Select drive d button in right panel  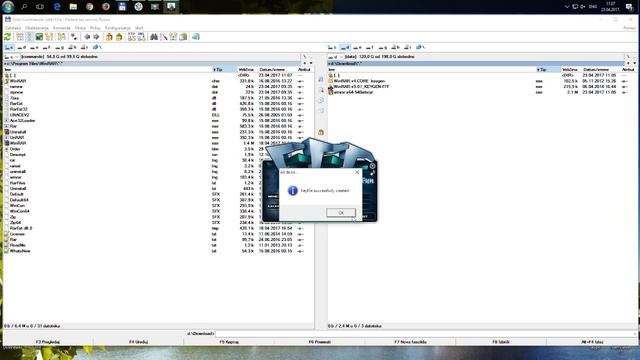(x=345, y=47)
